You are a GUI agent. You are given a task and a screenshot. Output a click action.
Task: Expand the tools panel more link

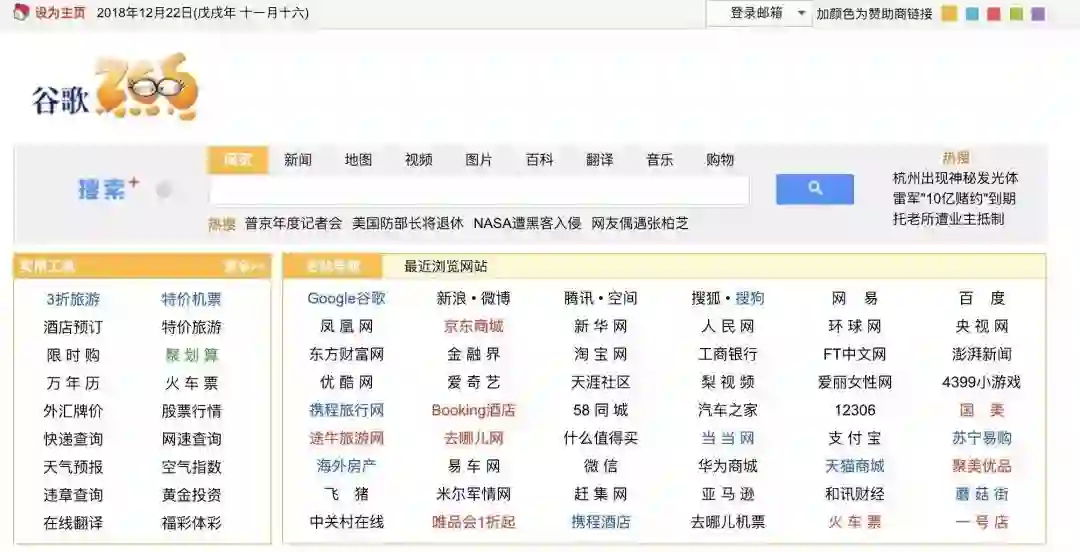pyautogui.click(x=243, y=266)
